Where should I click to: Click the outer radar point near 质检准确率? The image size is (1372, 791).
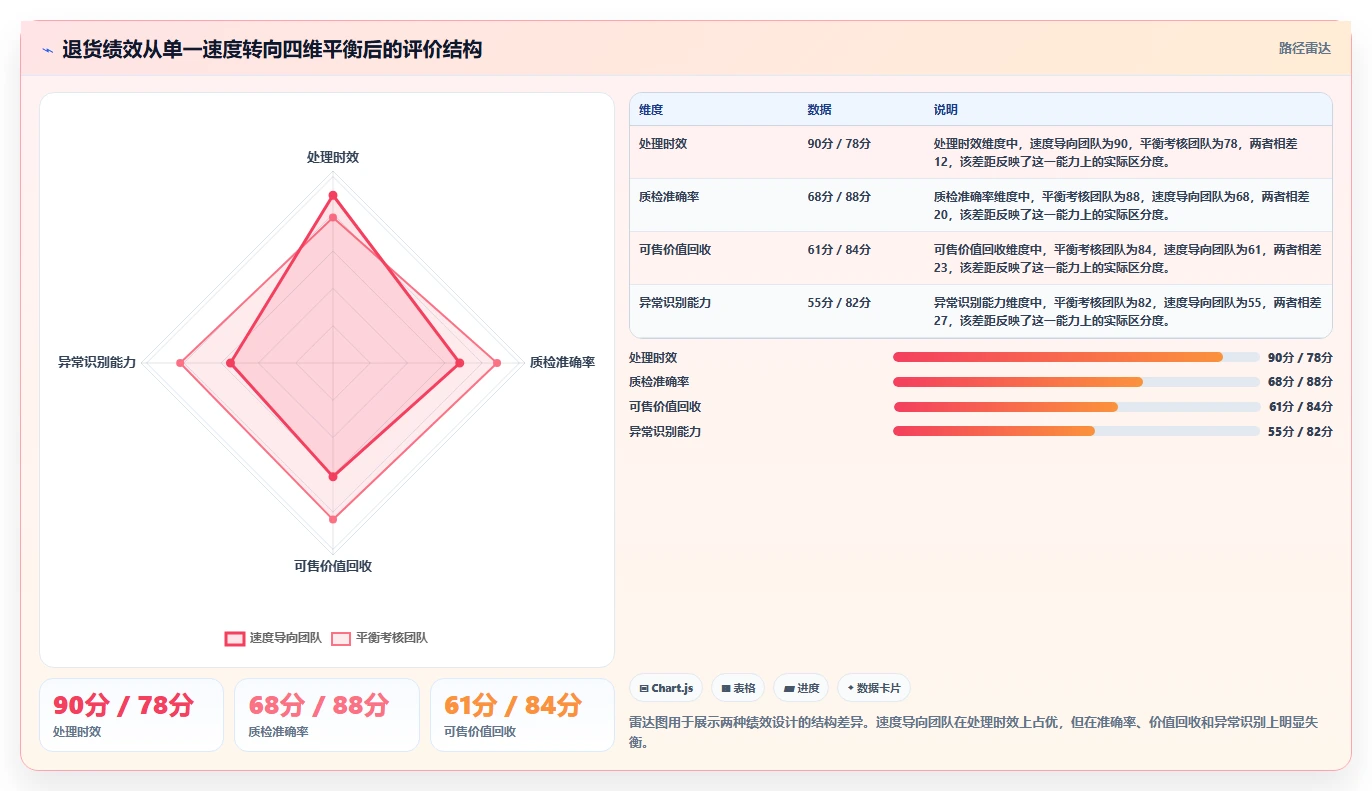coord(497,362)
